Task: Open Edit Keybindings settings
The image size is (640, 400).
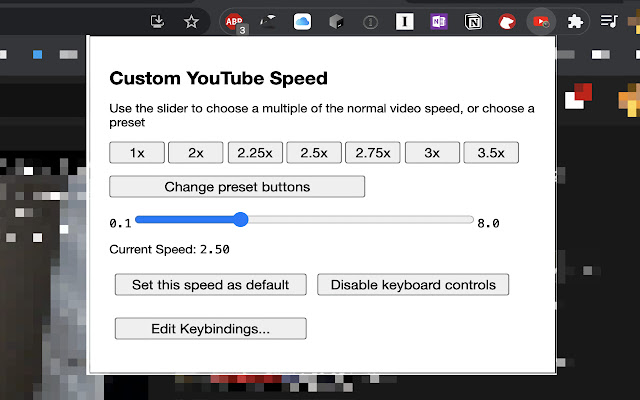Action: (x=211, y=329)
